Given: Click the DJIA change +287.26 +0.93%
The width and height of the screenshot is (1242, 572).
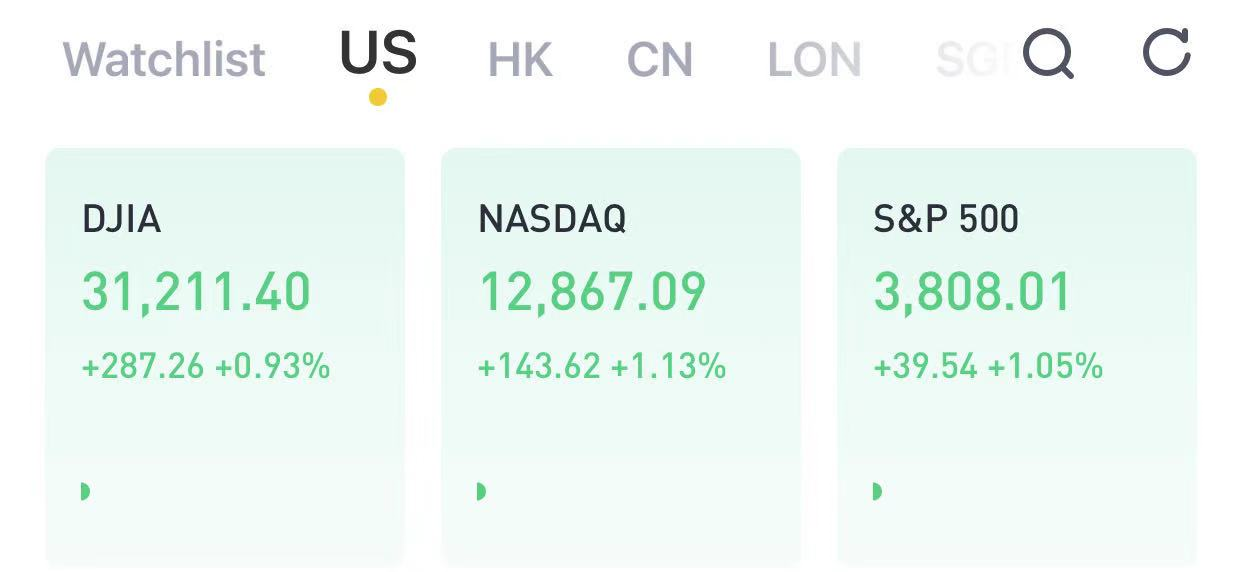Looking at the screenshot, I should coord(206,367).
